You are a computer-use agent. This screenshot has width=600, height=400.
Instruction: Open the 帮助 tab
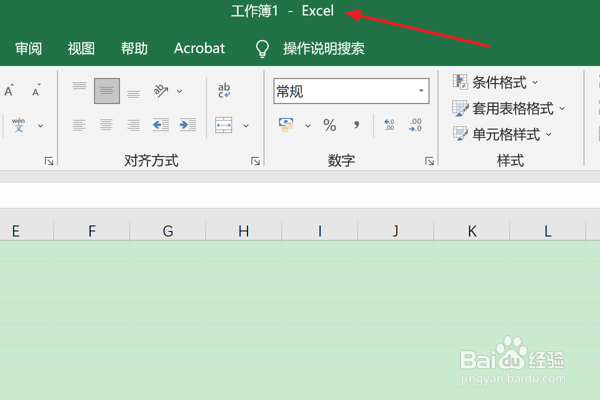[134, 49]
